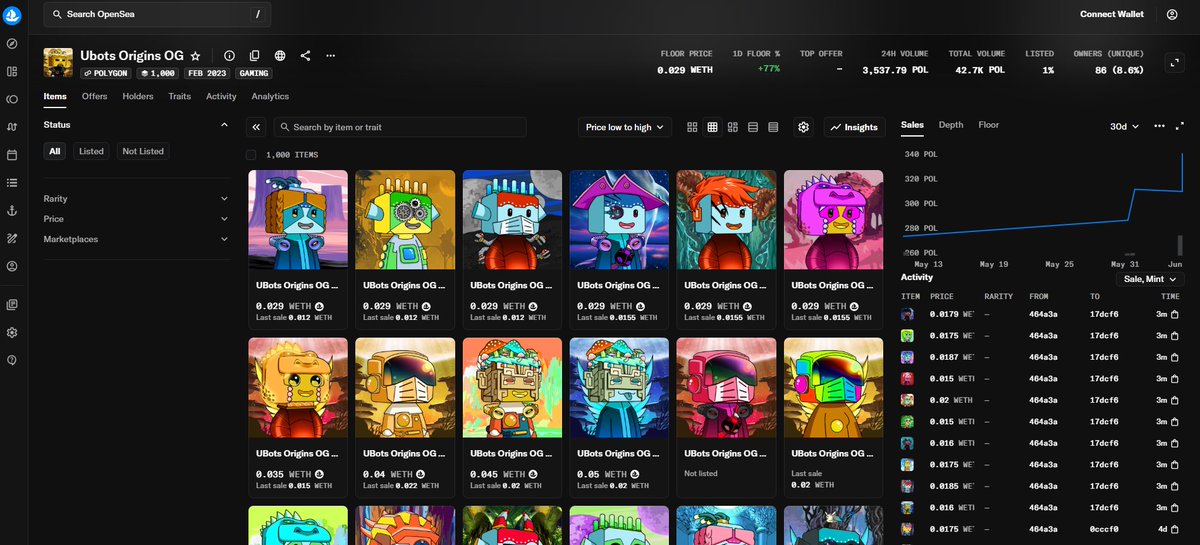Switch to the Items tab
1200x545 pixels.
55,96
